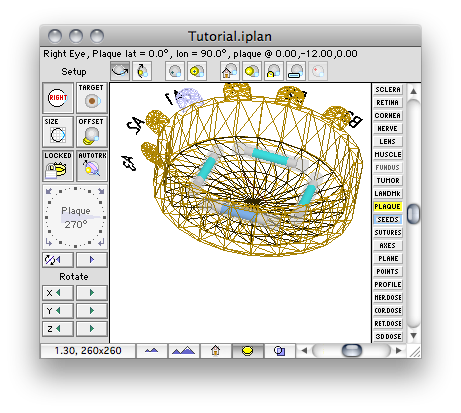The image size is (461, 413).
Task: Click the Plaque 270° rotation dial
Action: 75,217
